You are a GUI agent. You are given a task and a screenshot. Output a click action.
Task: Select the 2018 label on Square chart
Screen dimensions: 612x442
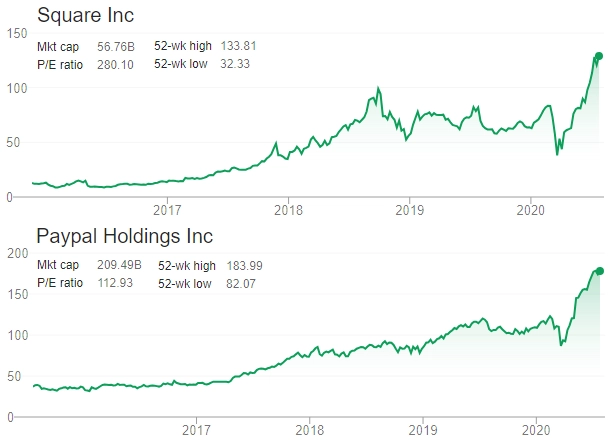[288, 210]
